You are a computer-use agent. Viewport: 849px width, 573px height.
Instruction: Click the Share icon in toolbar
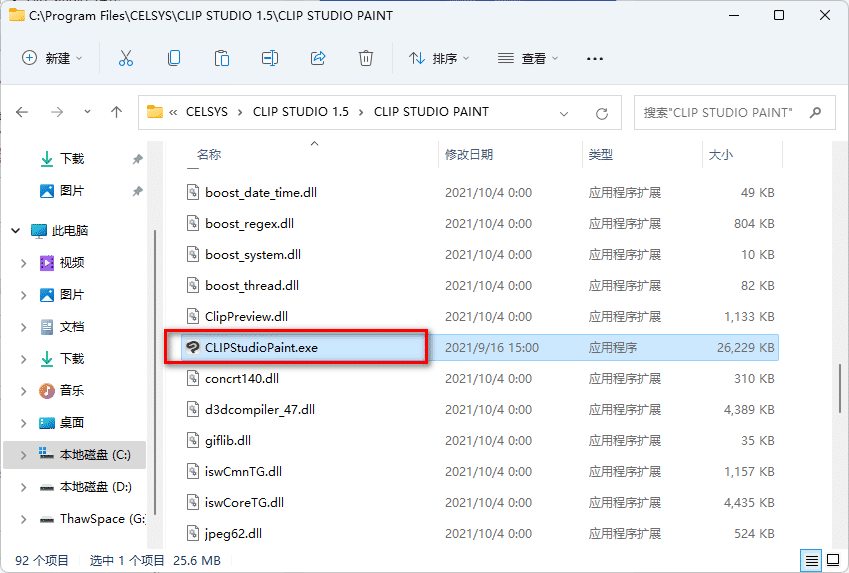(x=318, y=58)
